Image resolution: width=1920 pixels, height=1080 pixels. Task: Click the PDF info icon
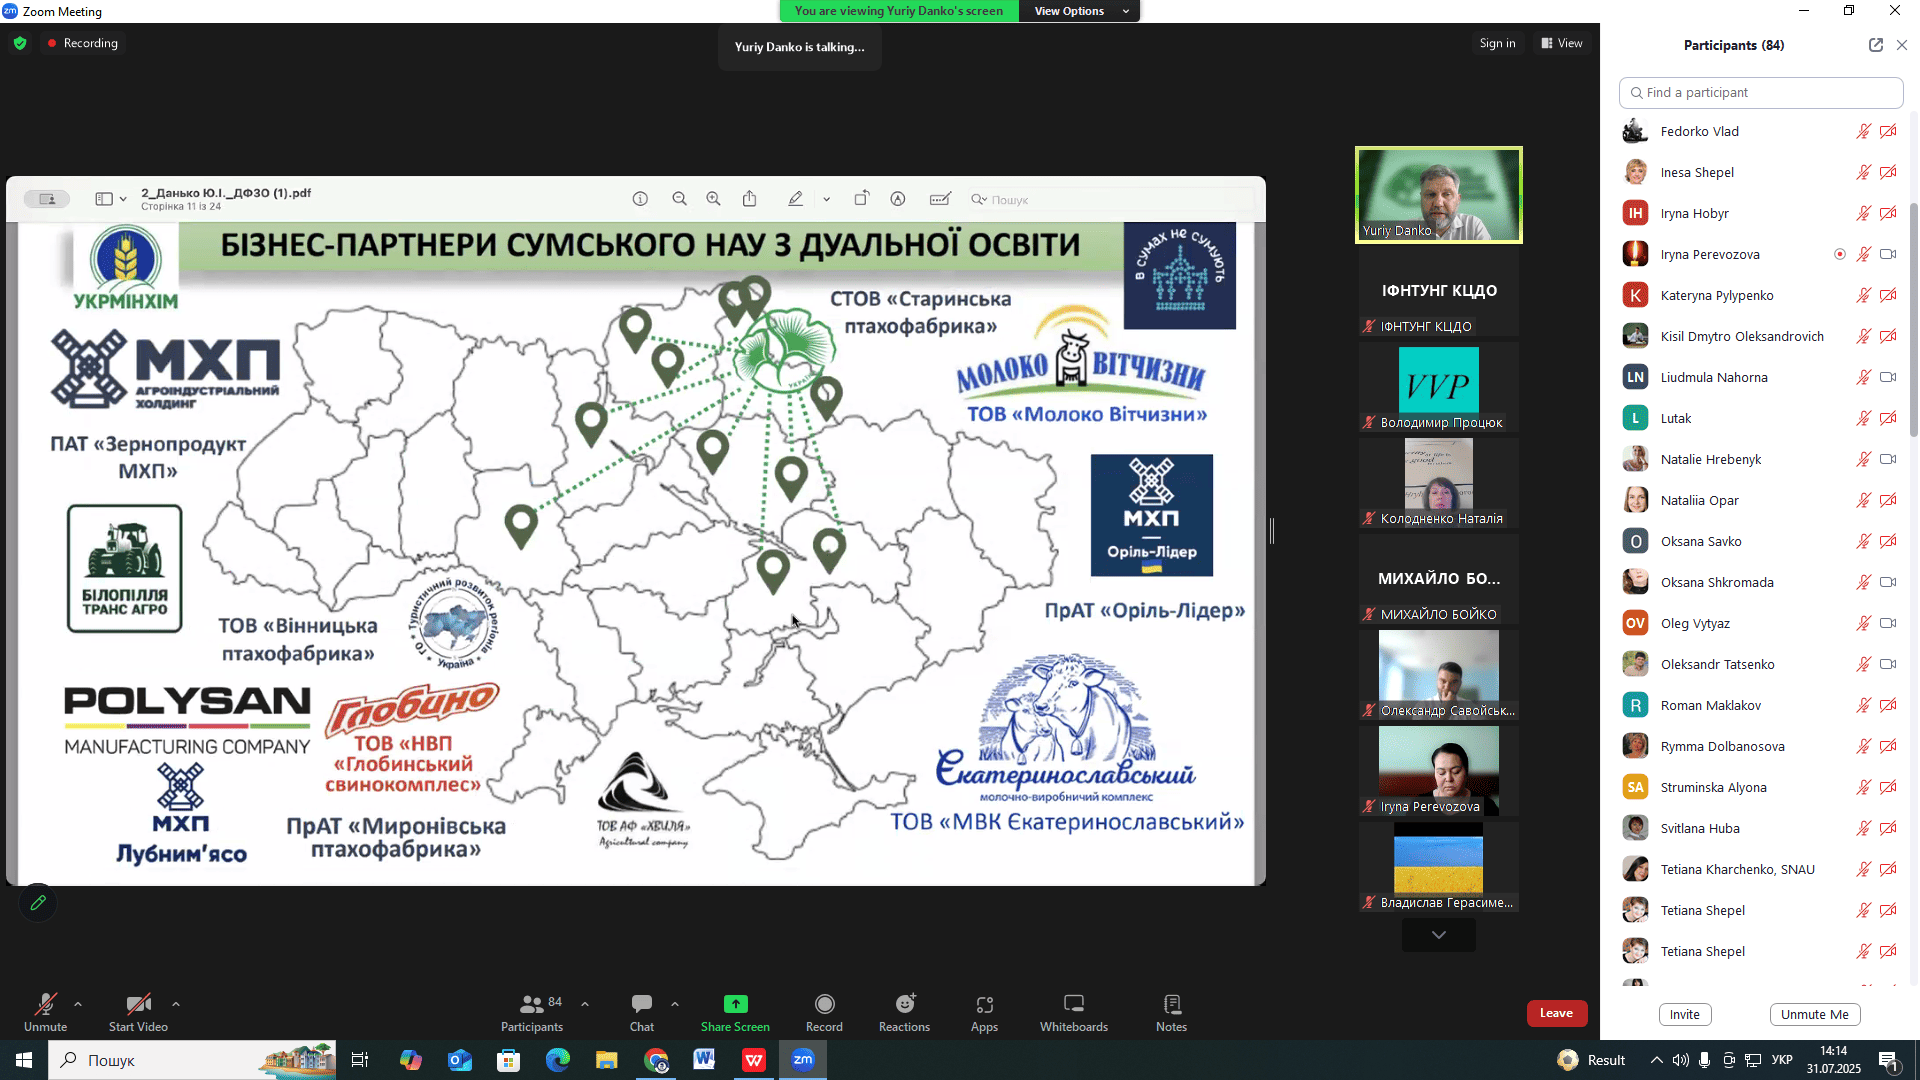[x=640, y=199]
